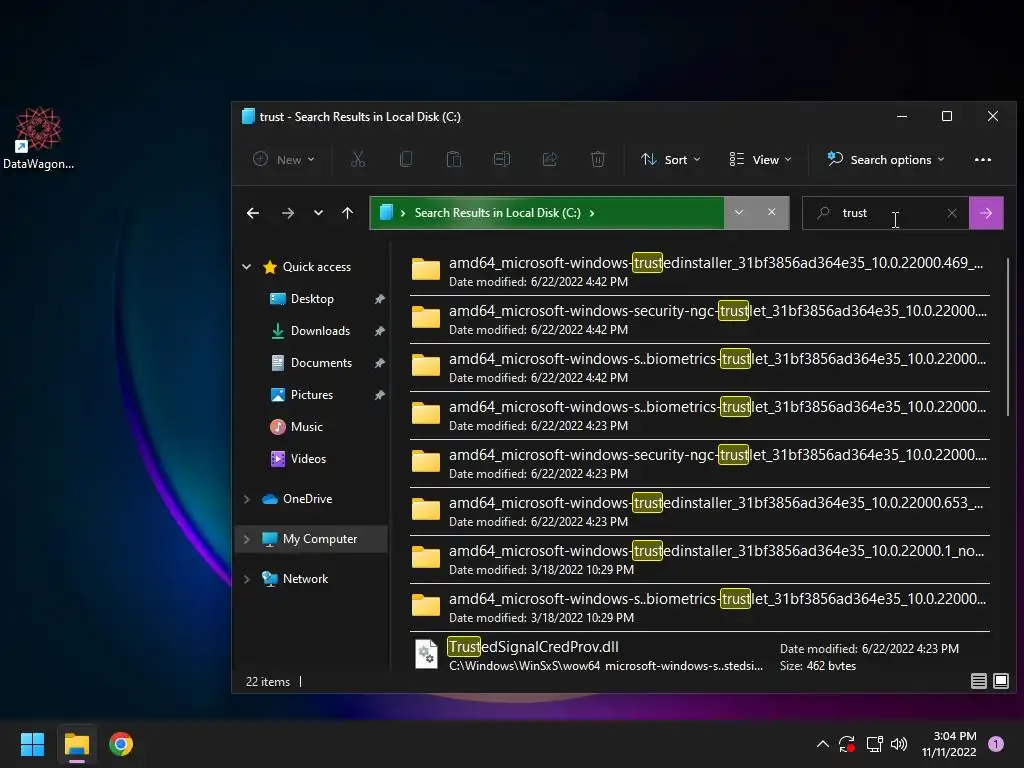Select security-ngc-trustlet folder modified 4:23 PM

tap(699, 464)
